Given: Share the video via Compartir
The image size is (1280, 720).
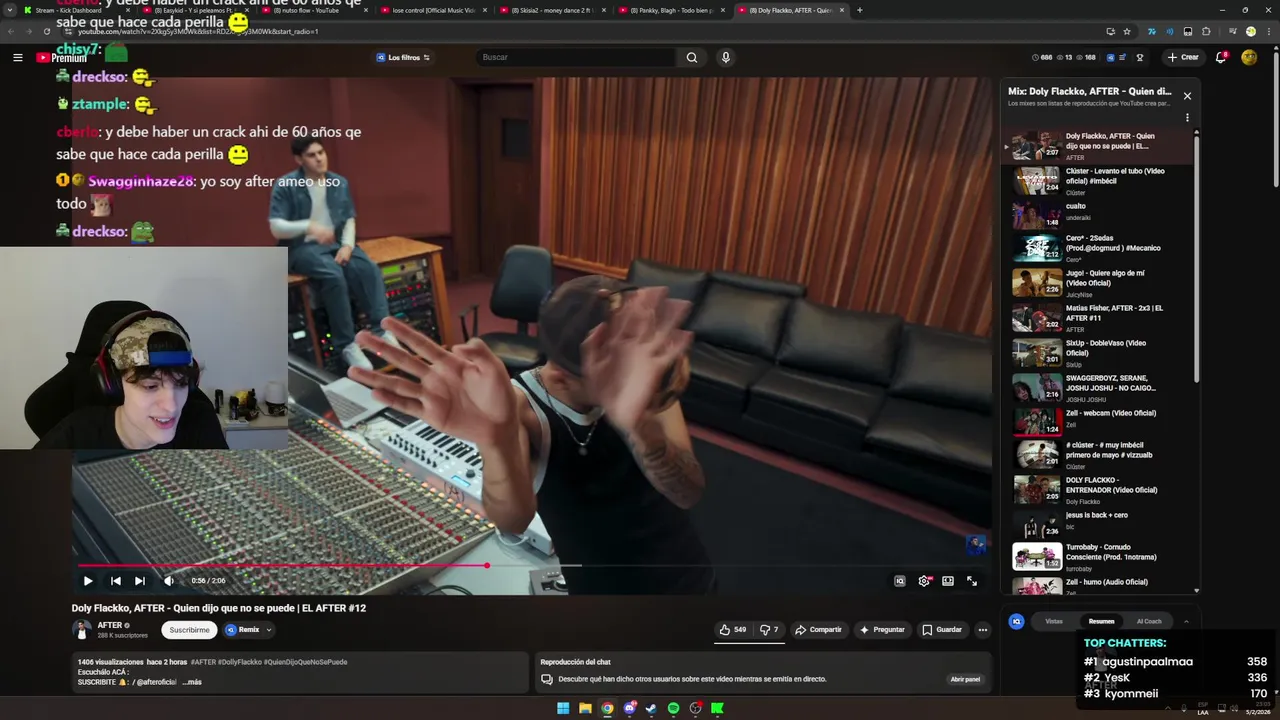Looking at the screenshot, I should point(818,629).
